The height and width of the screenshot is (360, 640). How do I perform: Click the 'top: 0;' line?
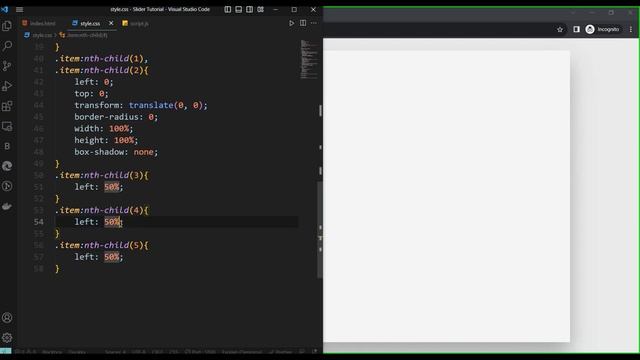[91, 93]
